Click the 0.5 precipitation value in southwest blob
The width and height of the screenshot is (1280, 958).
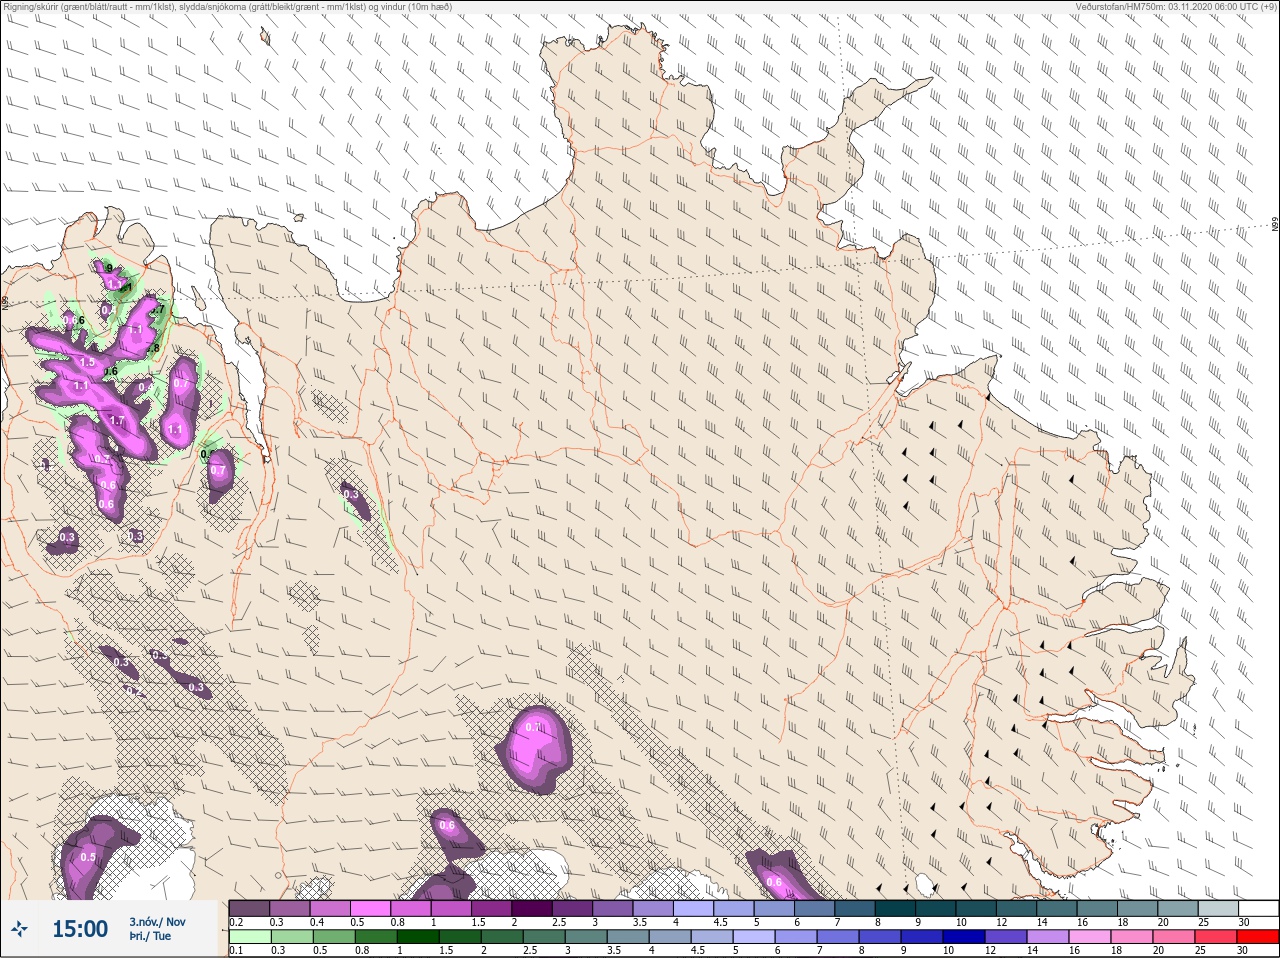[x=88, y=857]
